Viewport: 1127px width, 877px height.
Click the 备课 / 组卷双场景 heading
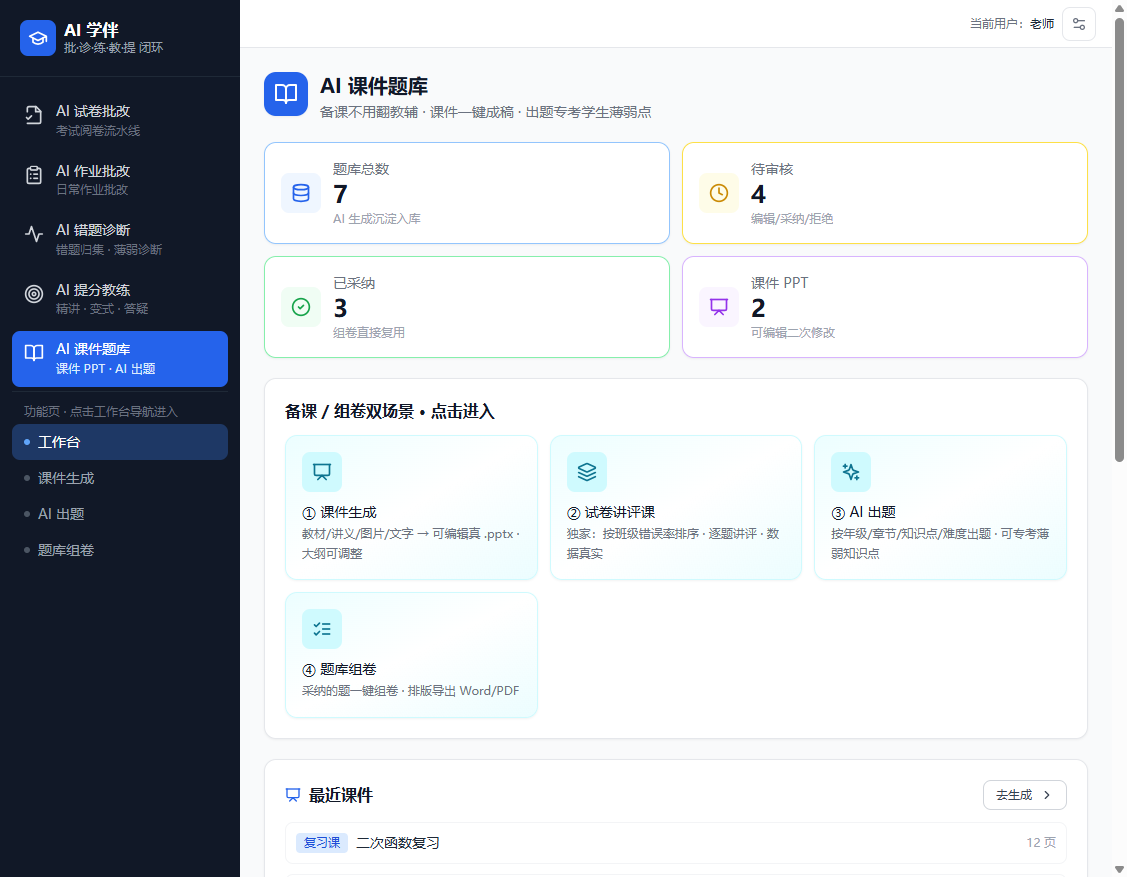tap(390, 411)
